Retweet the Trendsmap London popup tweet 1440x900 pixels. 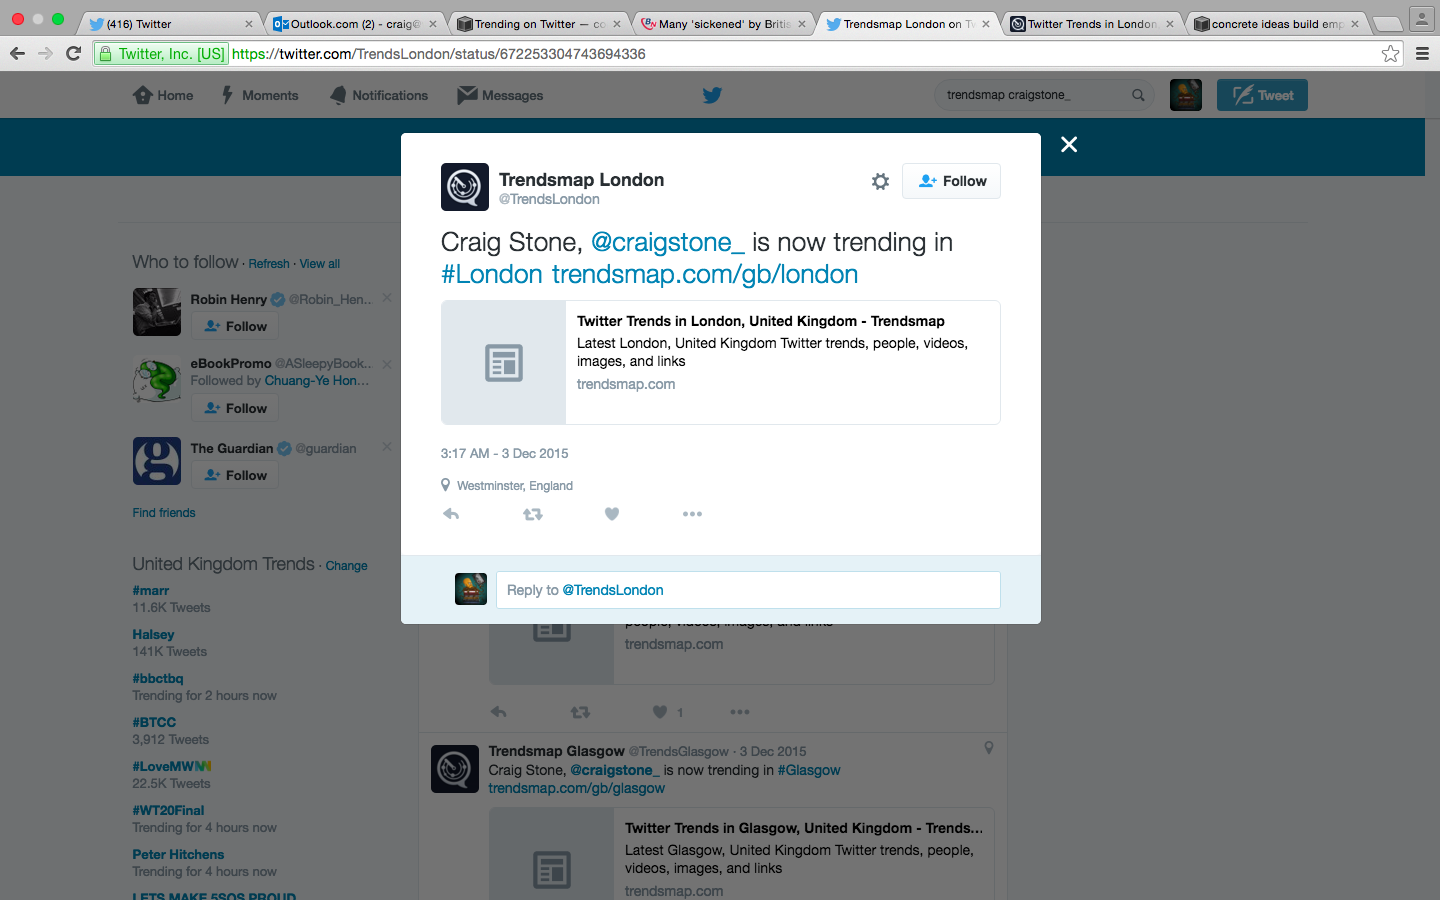[533, 514]
